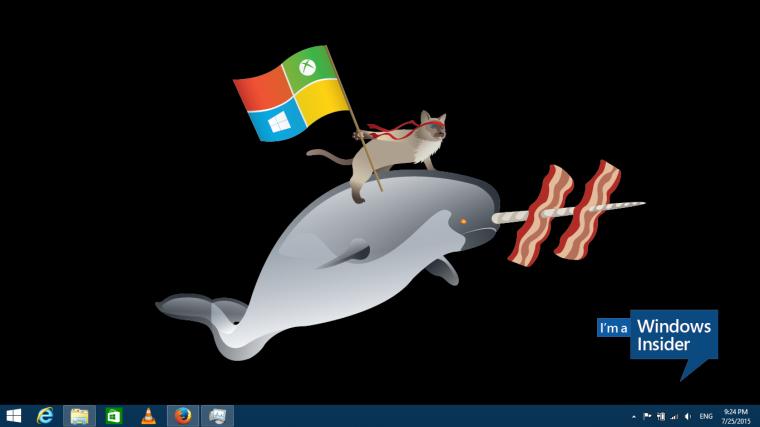760x427 pixels.
Task: Open the Windows Start button
Action: (14, 416)
